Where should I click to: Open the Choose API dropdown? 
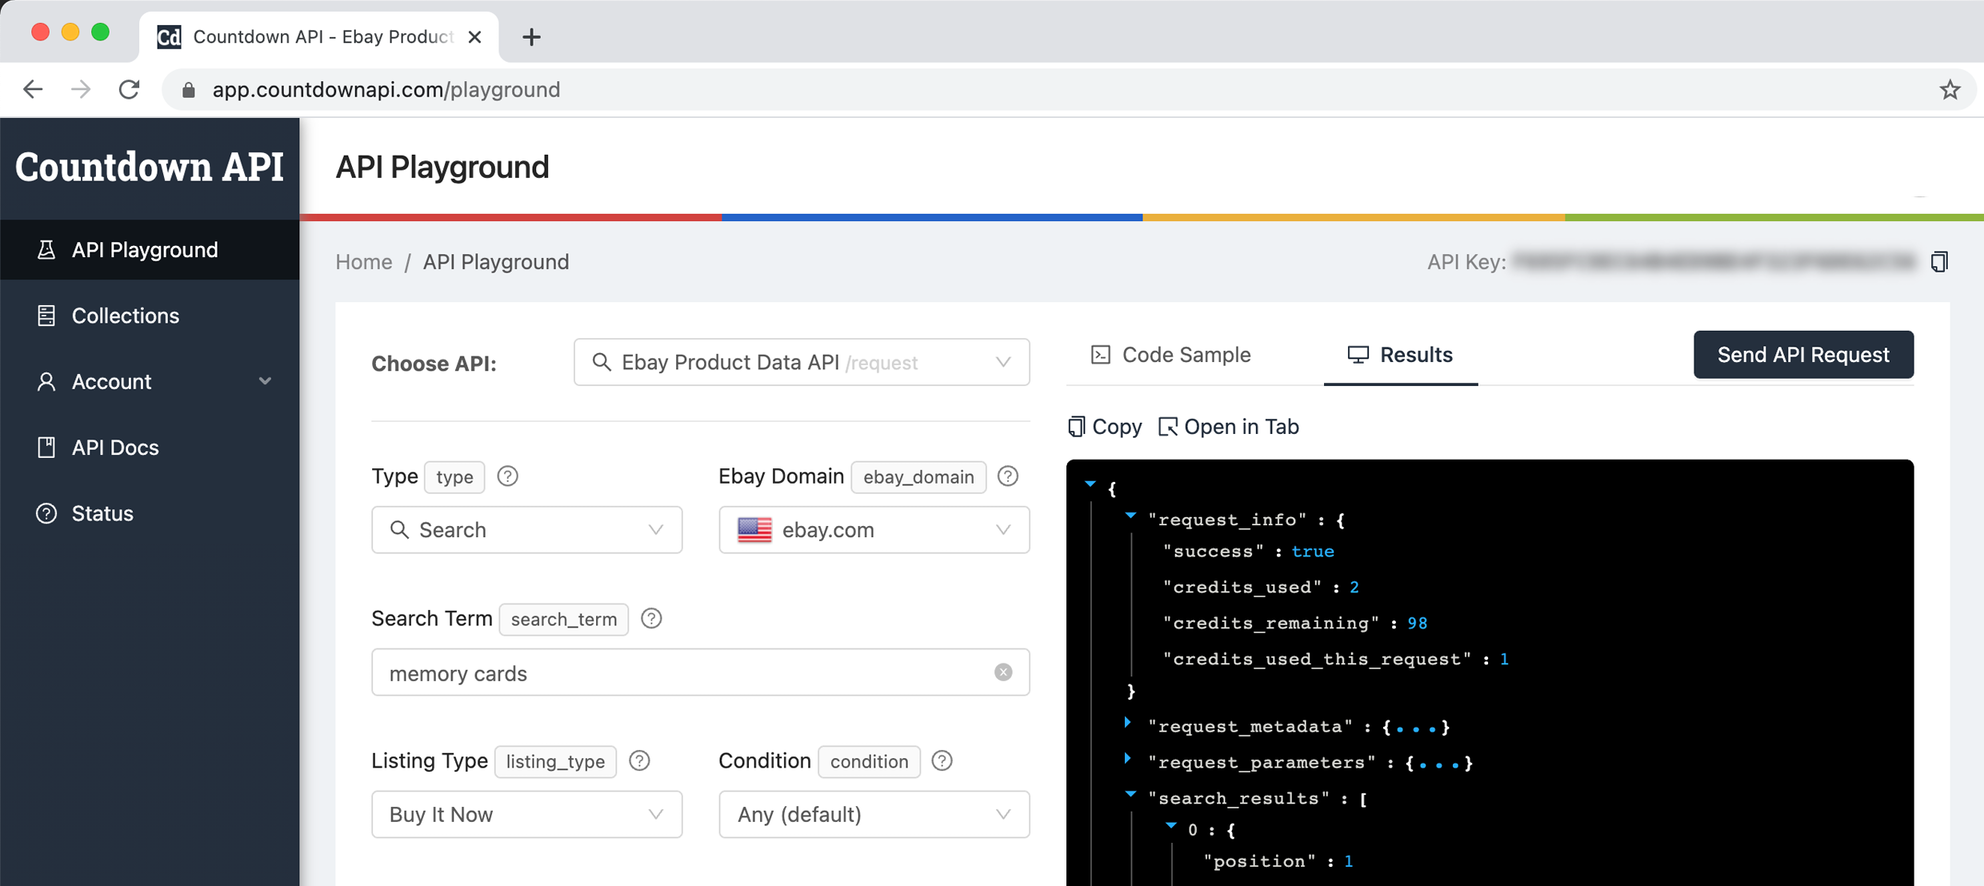tap(801, 362)
